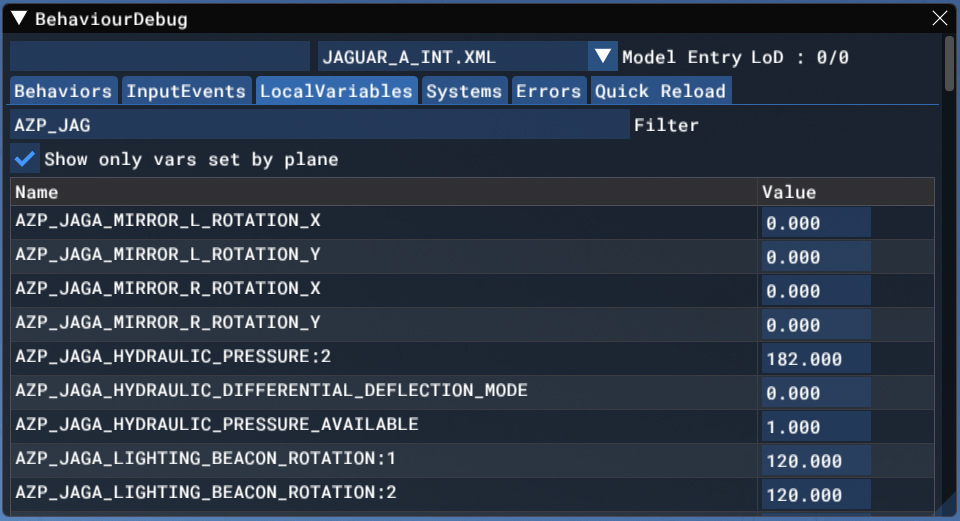Collapse the BehaviourDebug window triangle
Image resolution: width=960 pixels, height=521 pixels.
(18, 19)
